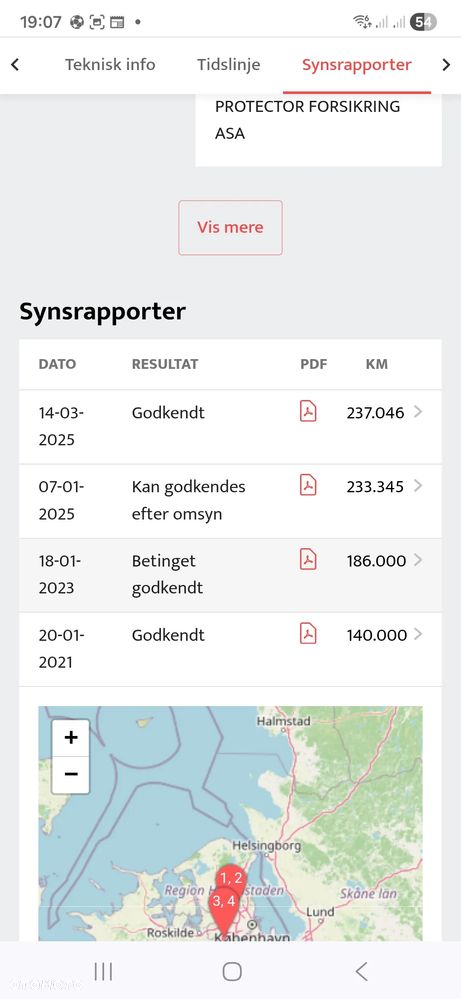Screen dimensions: 461x999
Task: Show next tabs with right arrow
Action: point(446,64)
